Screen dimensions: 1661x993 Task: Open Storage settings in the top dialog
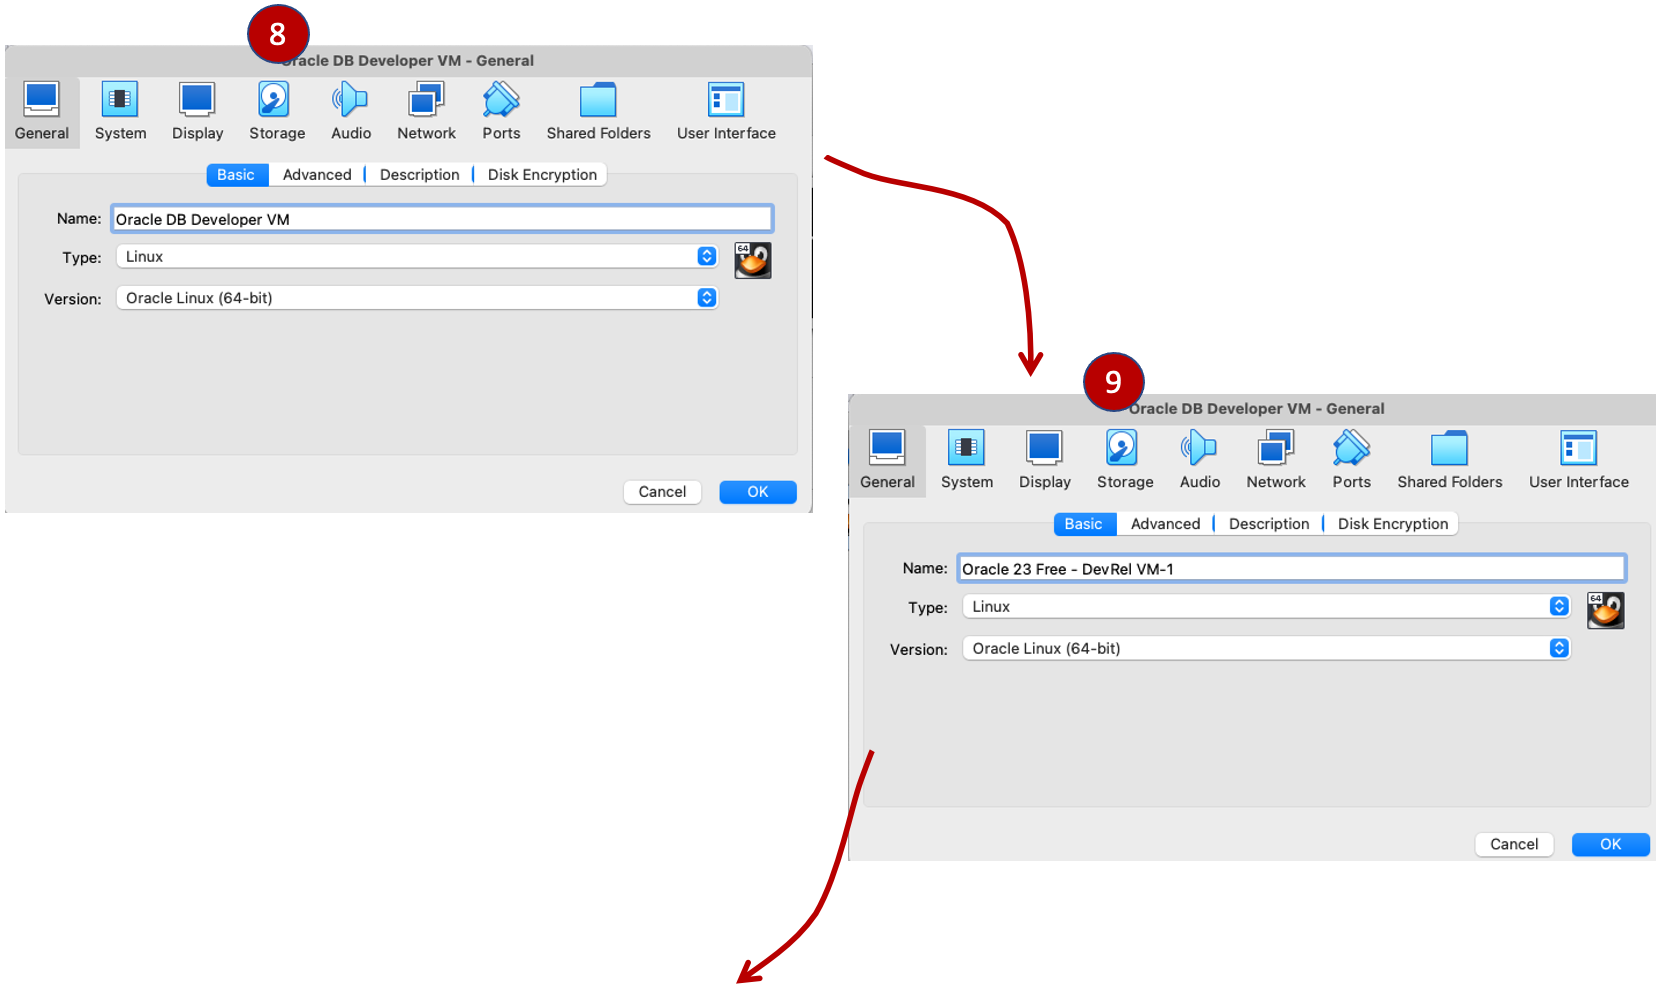pos(276,110)
